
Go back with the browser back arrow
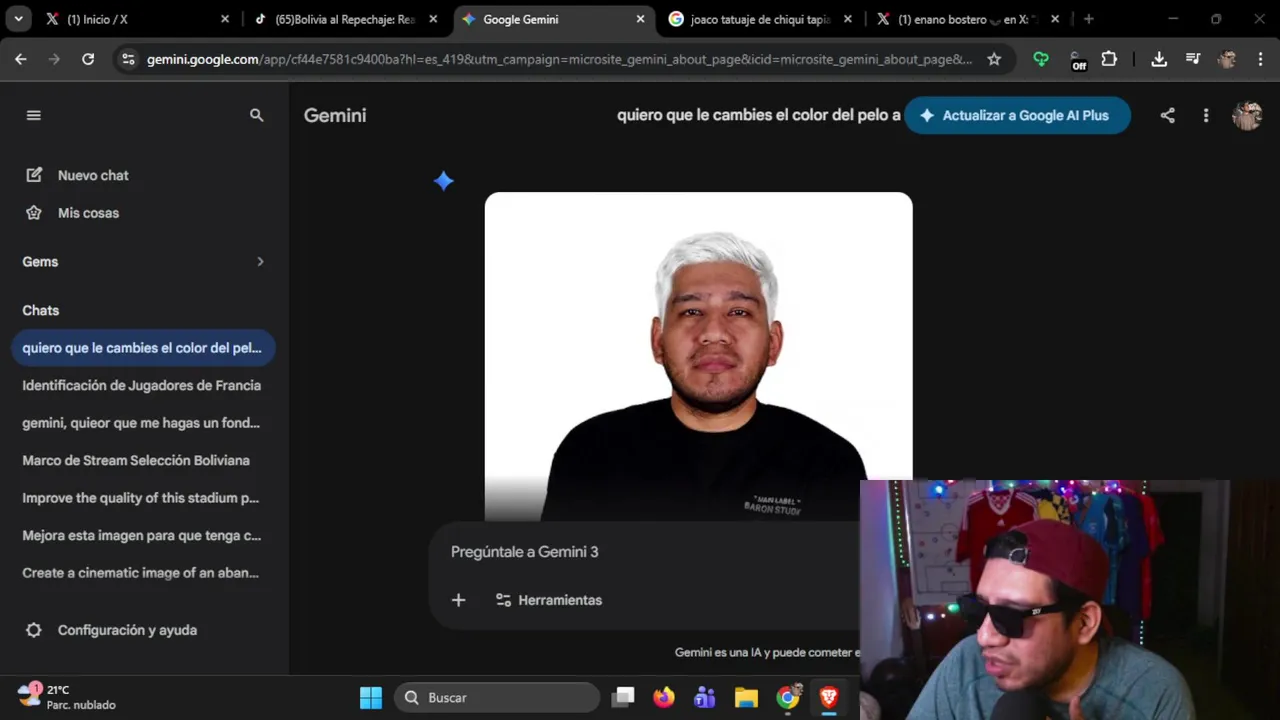click(21, 59)
